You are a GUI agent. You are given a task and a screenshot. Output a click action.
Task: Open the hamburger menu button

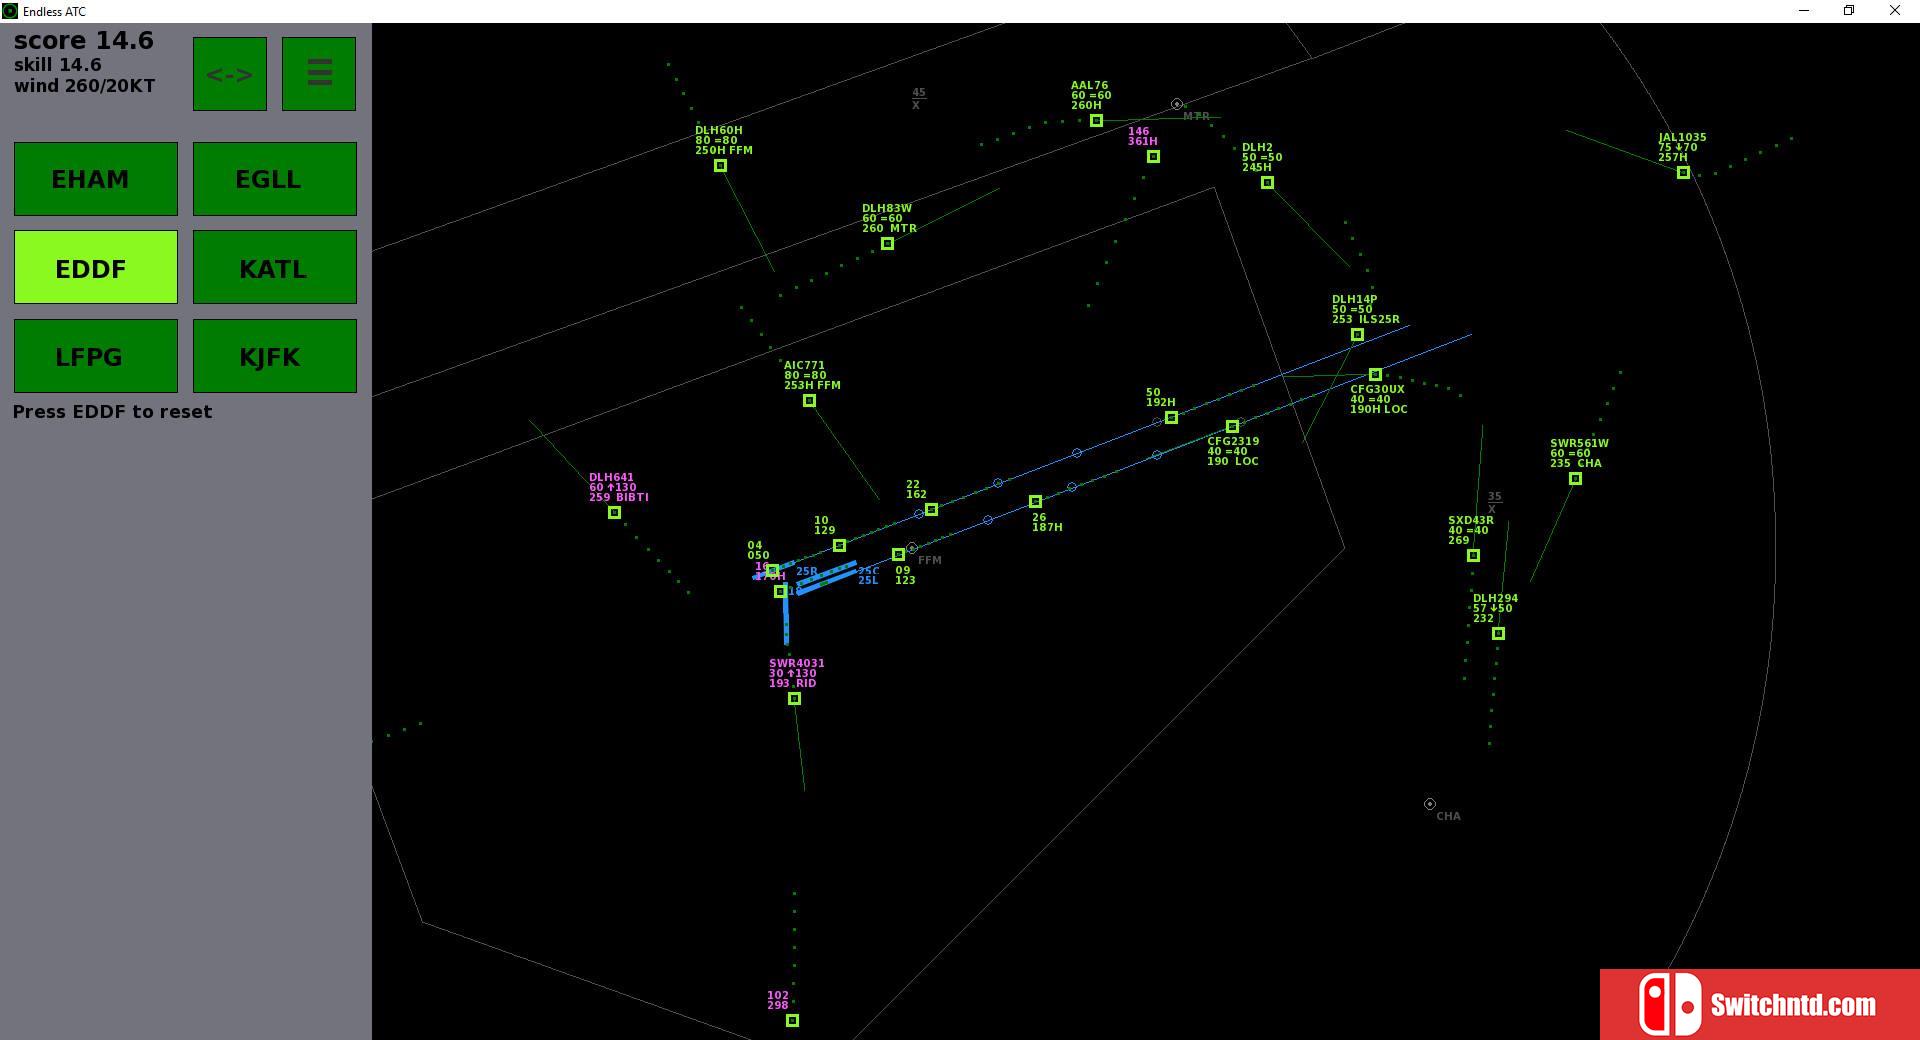point(319,74)
